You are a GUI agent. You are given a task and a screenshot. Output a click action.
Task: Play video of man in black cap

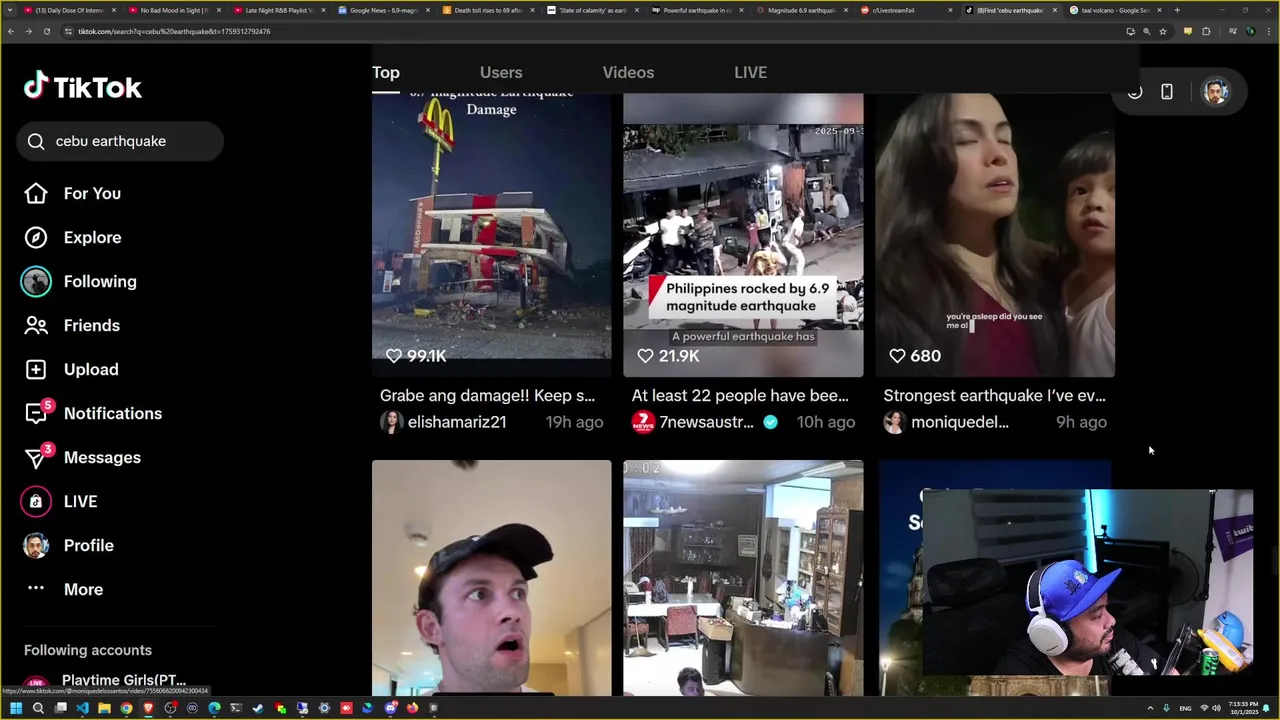pos(491,578)
